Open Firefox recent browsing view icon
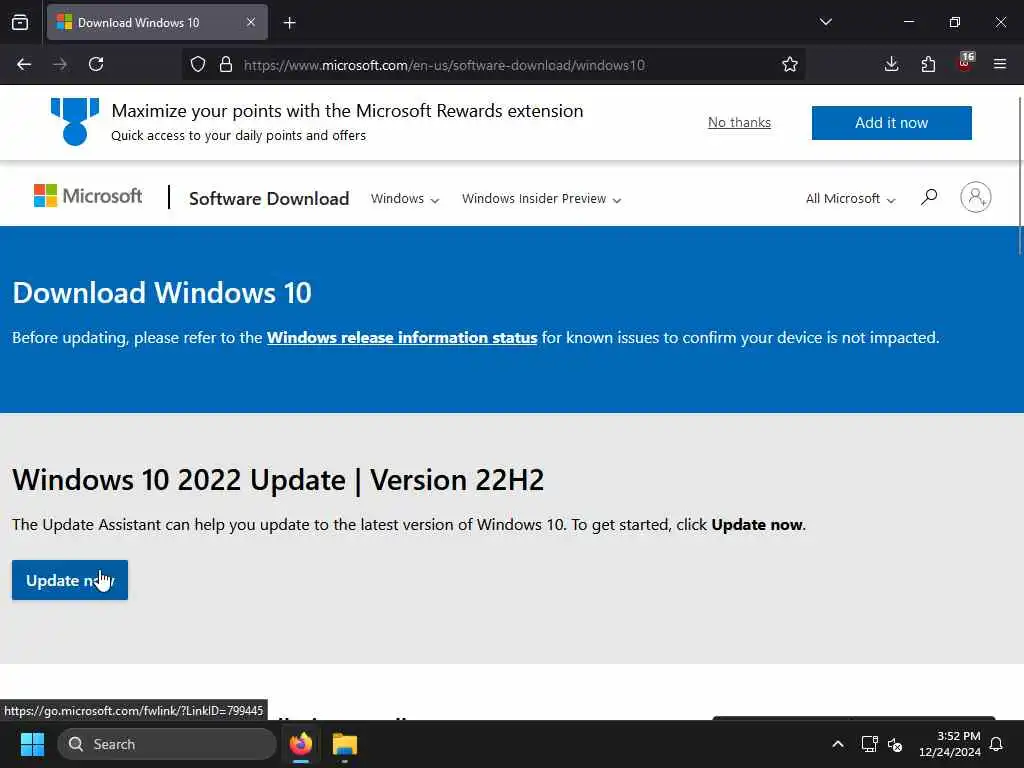 [x=20, y=22]
